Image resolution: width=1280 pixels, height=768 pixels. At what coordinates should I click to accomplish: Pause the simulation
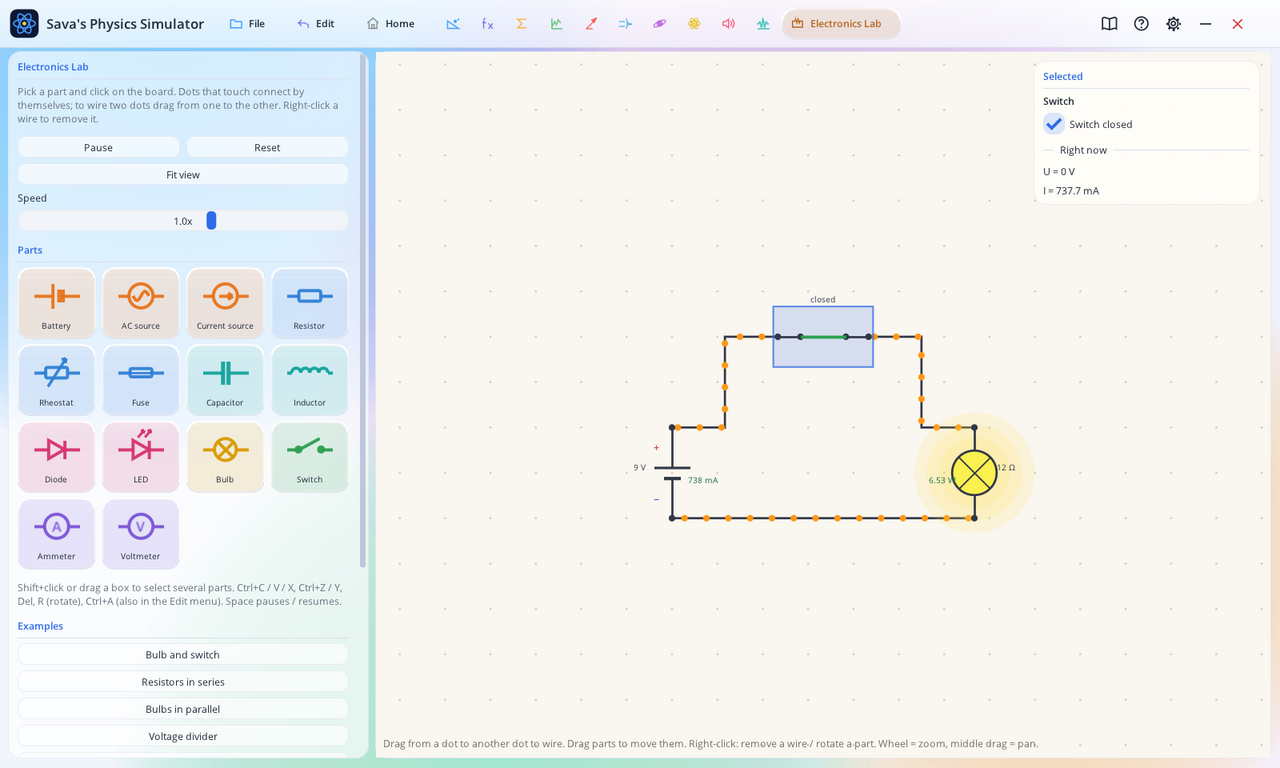coord(98,147)
